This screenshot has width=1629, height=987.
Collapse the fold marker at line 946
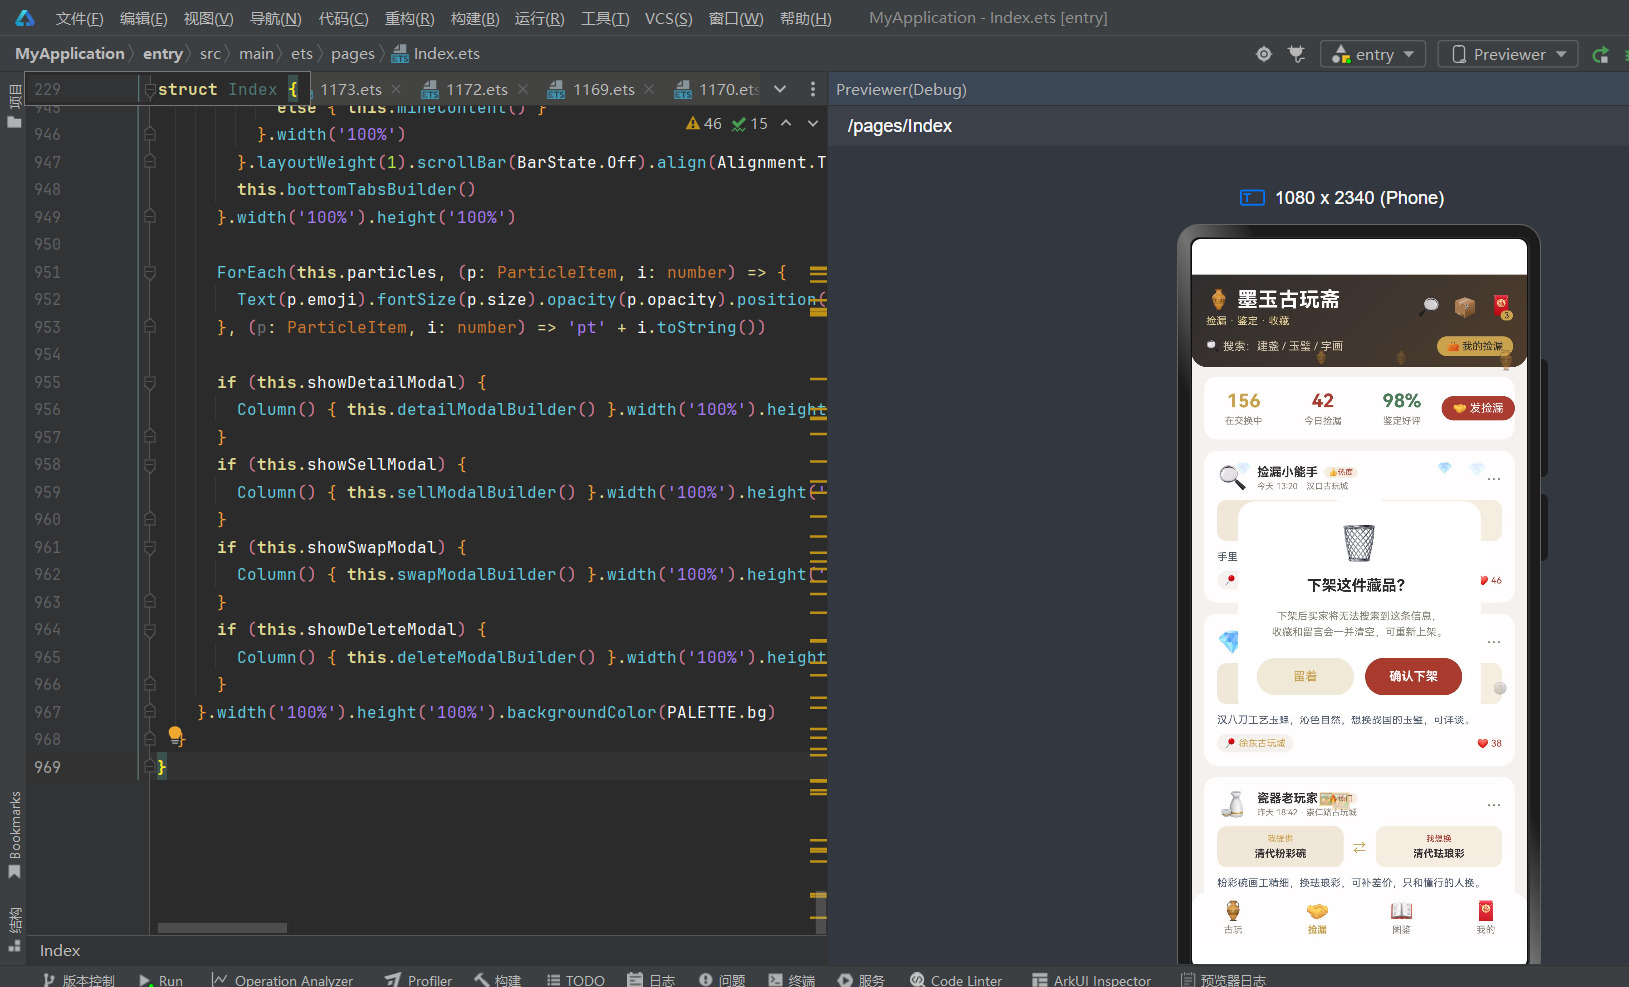coord(149,134)
